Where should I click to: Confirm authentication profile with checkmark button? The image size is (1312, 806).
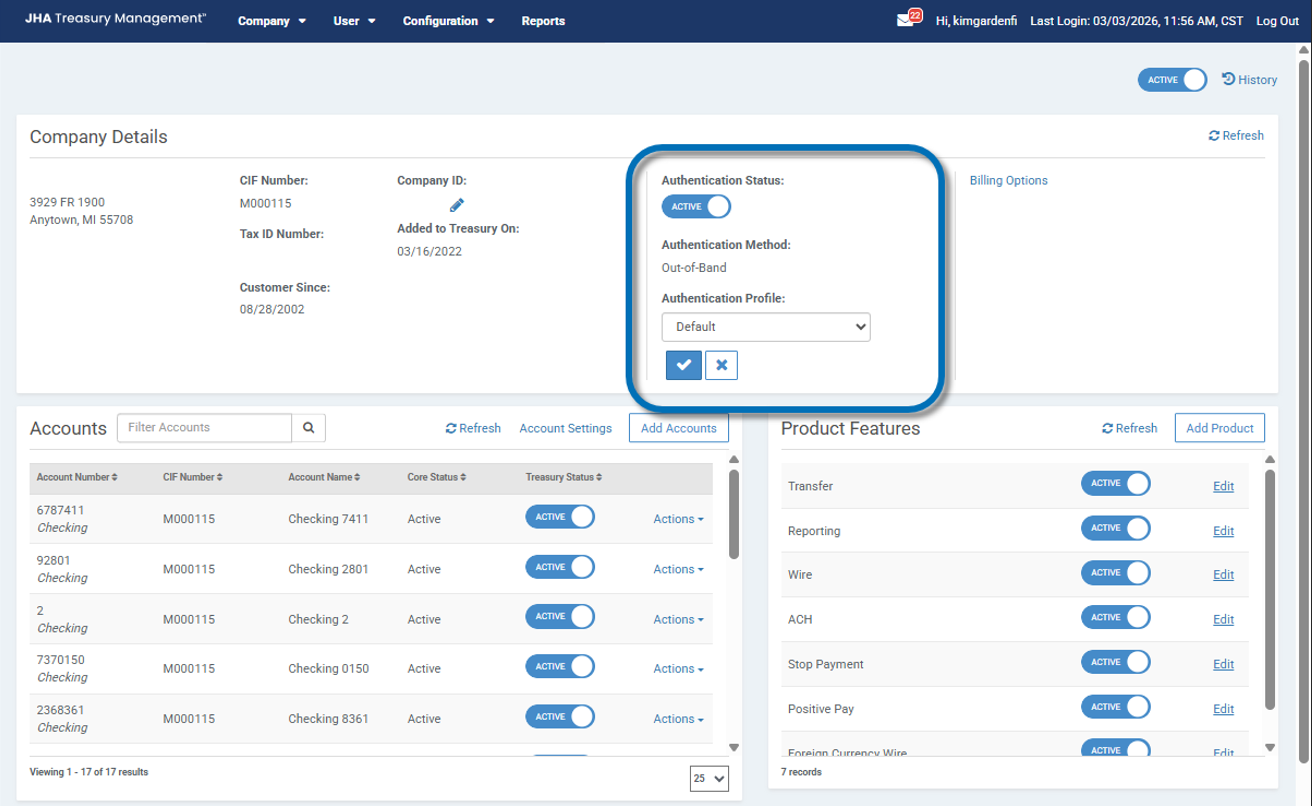pos(684,365)
